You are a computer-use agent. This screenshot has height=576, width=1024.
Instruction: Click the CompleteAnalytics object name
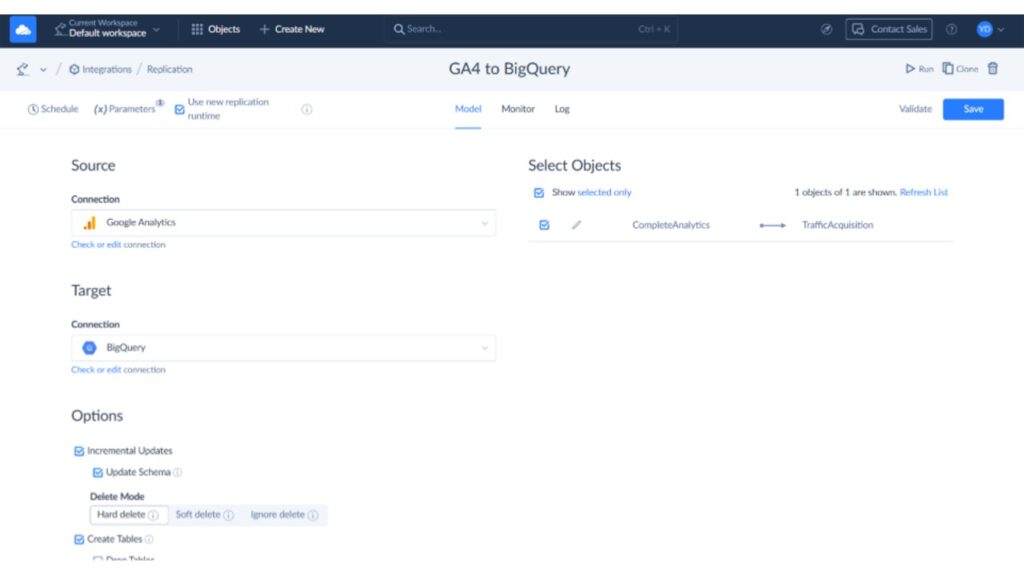(x=671, y=225)
